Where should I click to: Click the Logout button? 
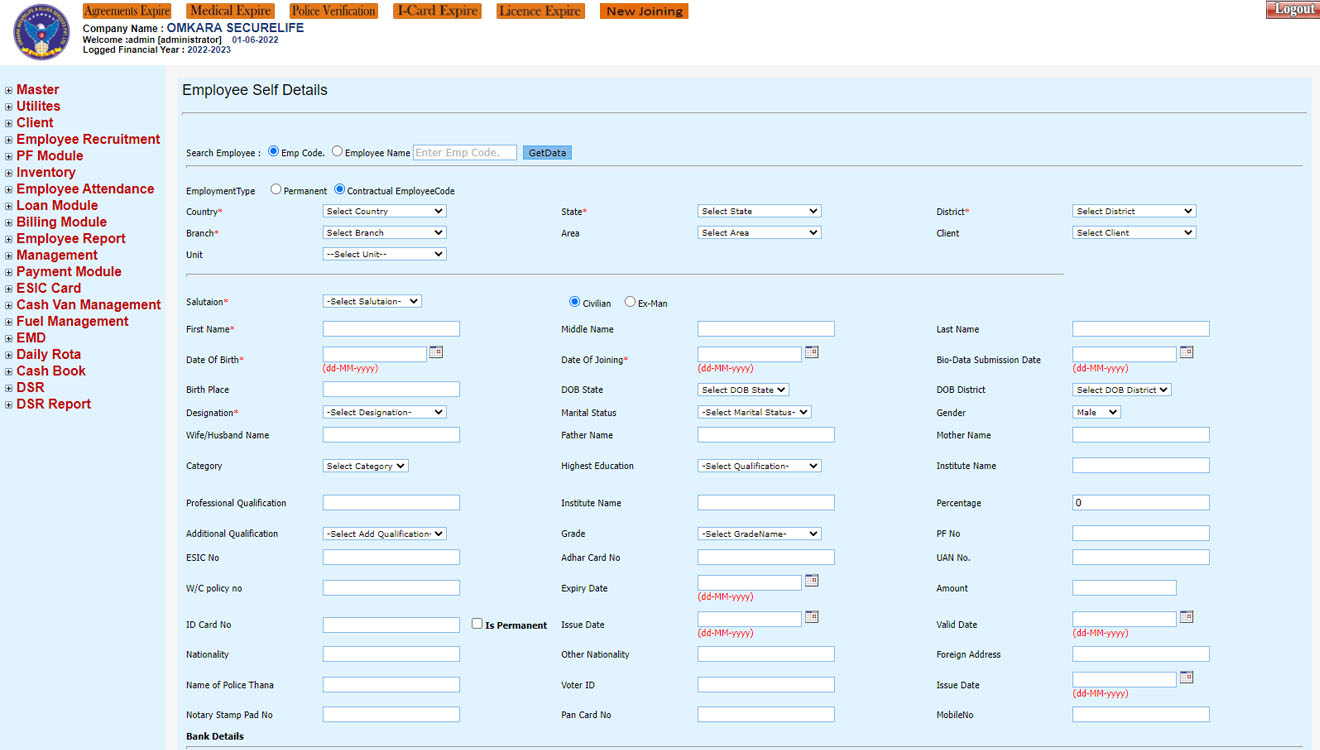(x=1293, y=9)
